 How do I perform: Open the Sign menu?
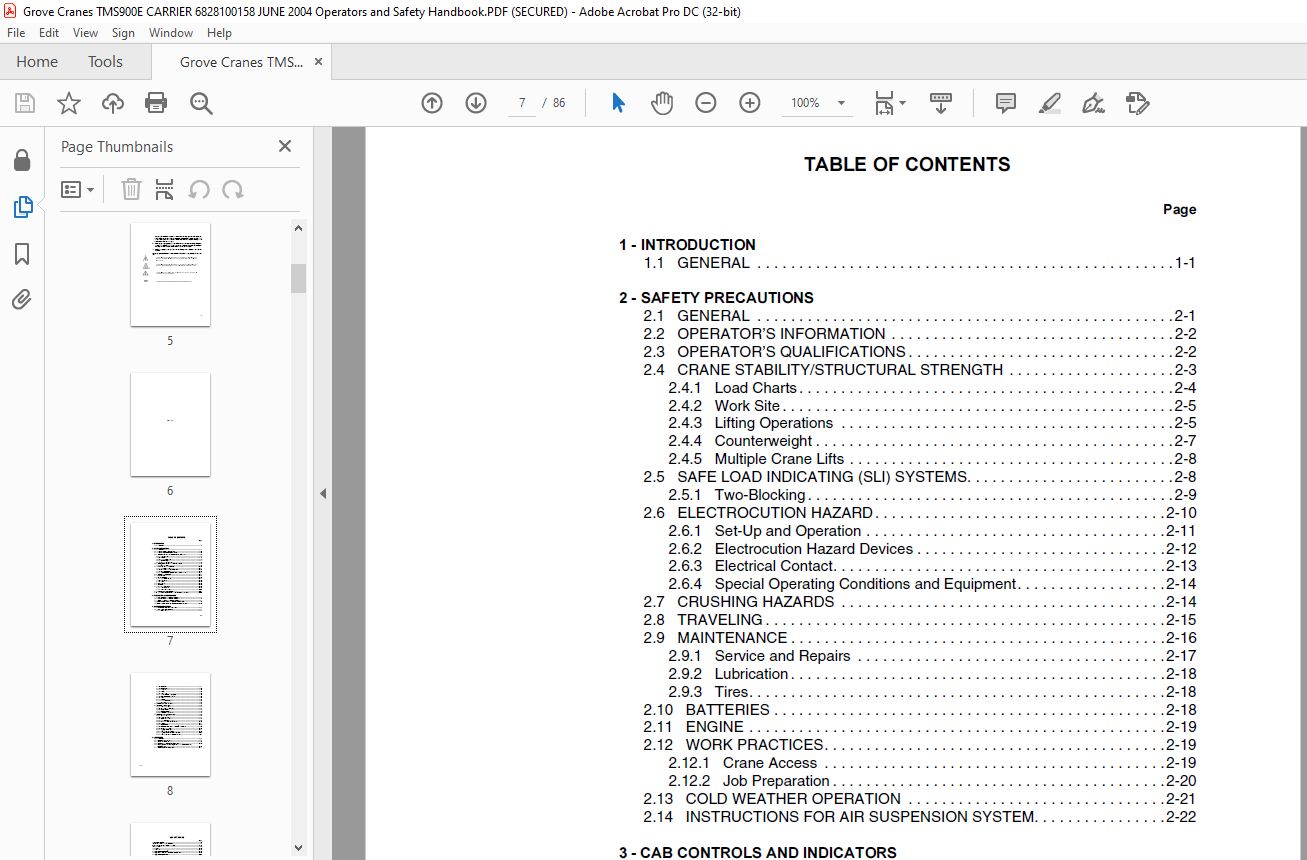[123, 33]
